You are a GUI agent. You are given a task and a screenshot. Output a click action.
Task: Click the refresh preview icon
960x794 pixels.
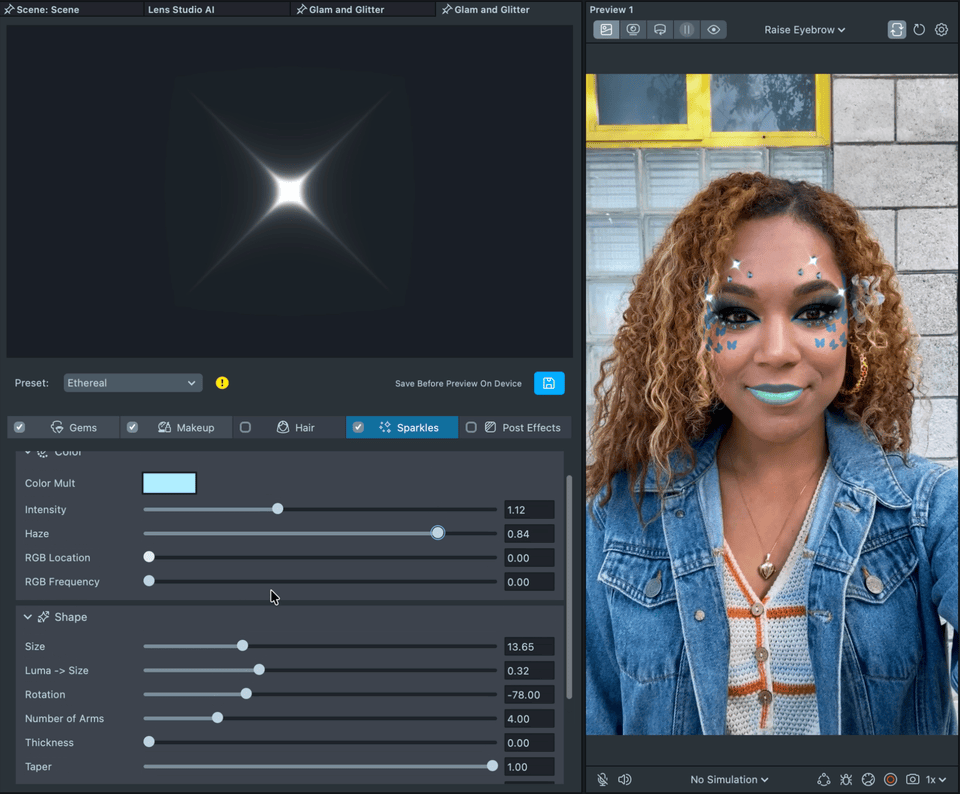tap(919, 30)
